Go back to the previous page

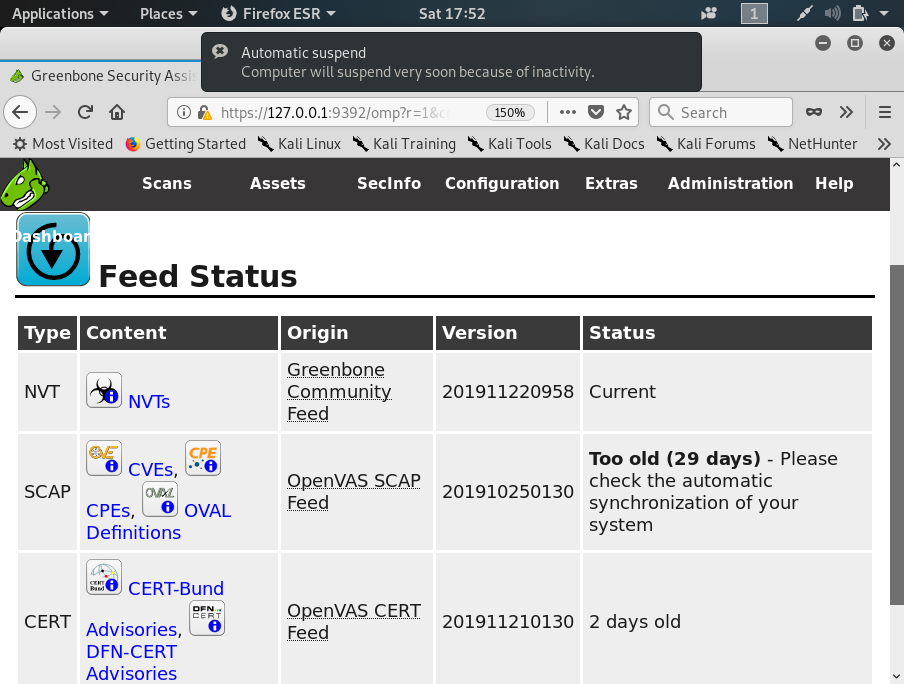[20, 112]
